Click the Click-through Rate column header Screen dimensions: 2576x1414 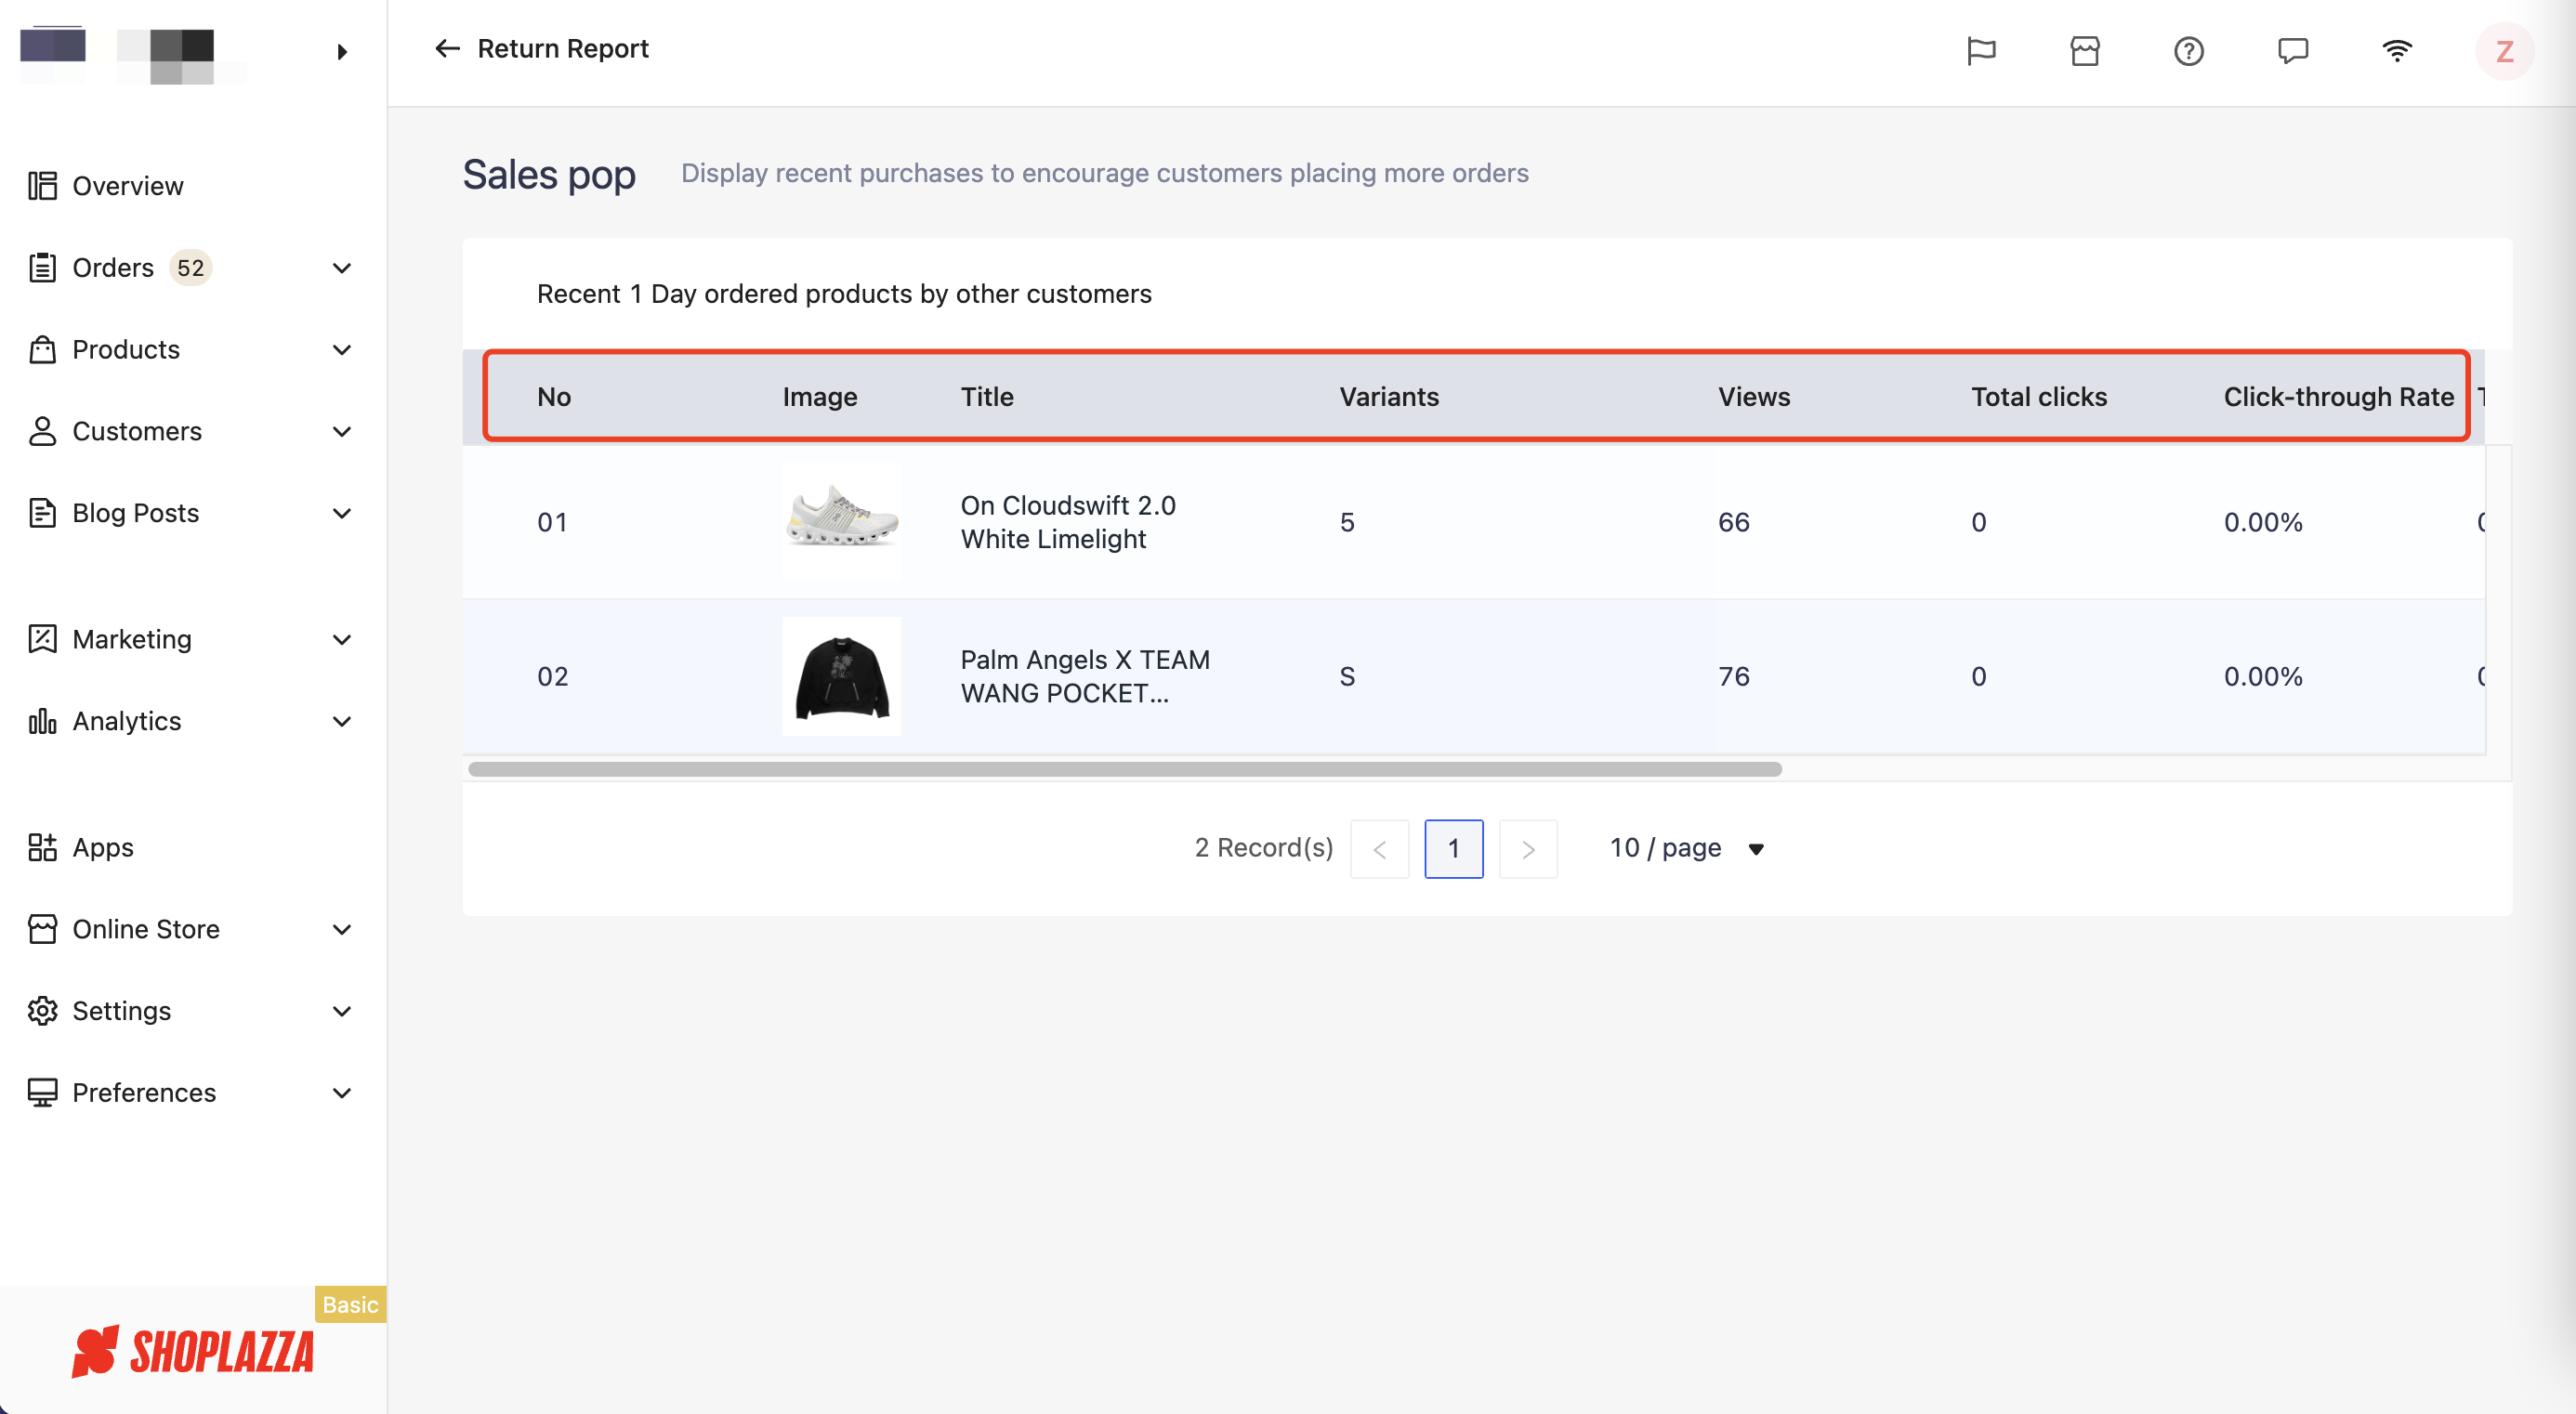coord(2338,397)
